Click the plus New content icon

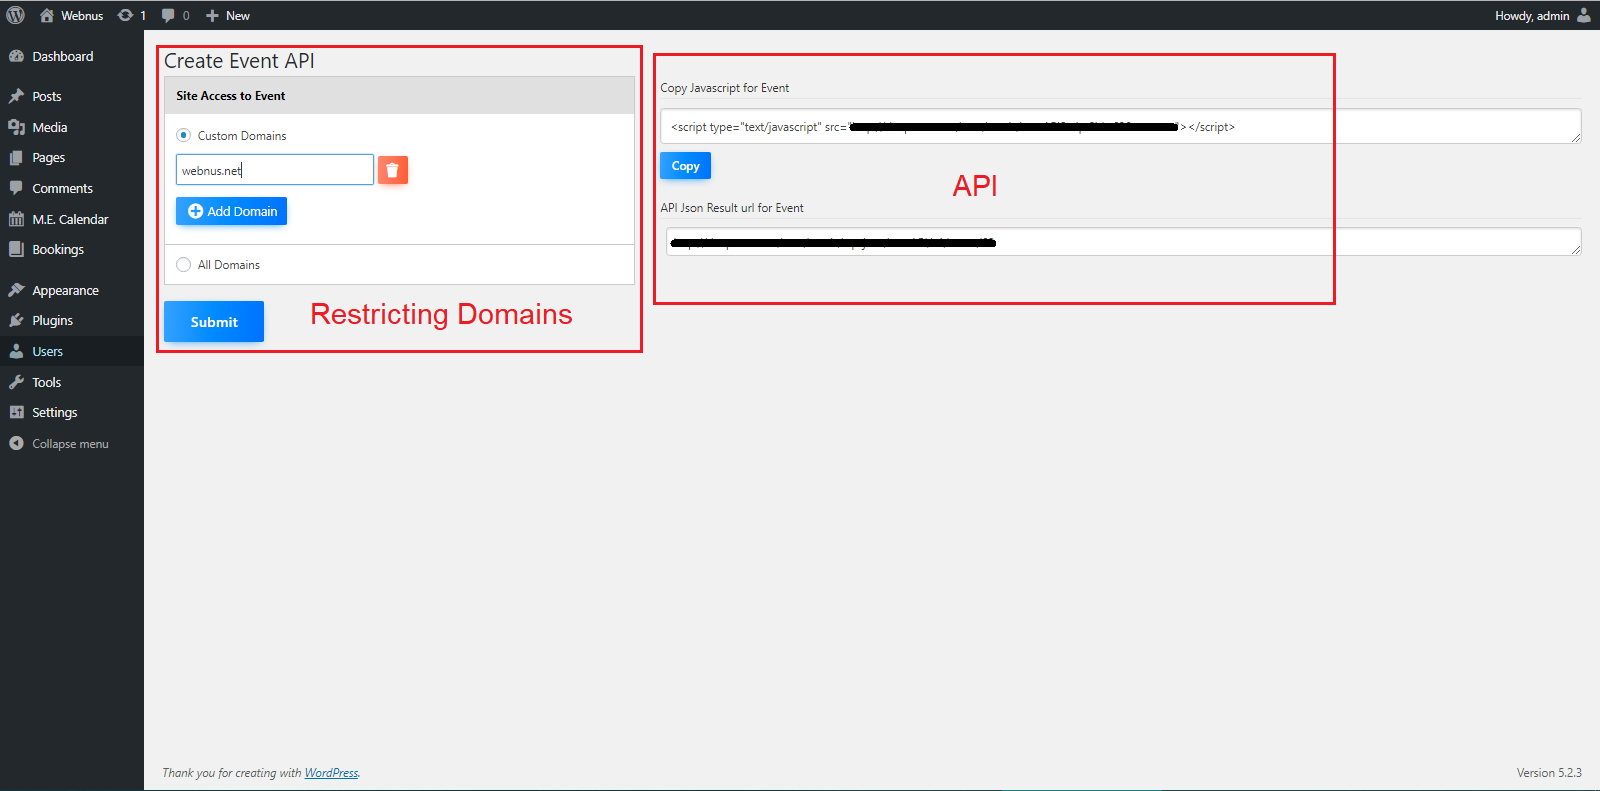[212, 15]
